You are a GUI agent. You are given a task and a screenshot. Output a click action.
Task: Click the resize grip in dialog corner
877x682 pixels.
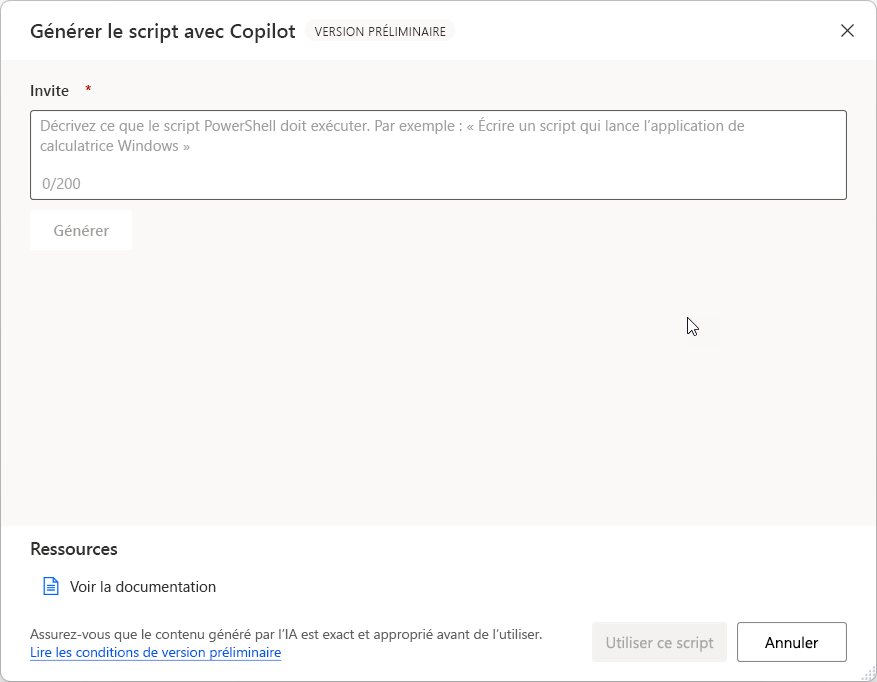pyautogui.click(x=870, y=675)
